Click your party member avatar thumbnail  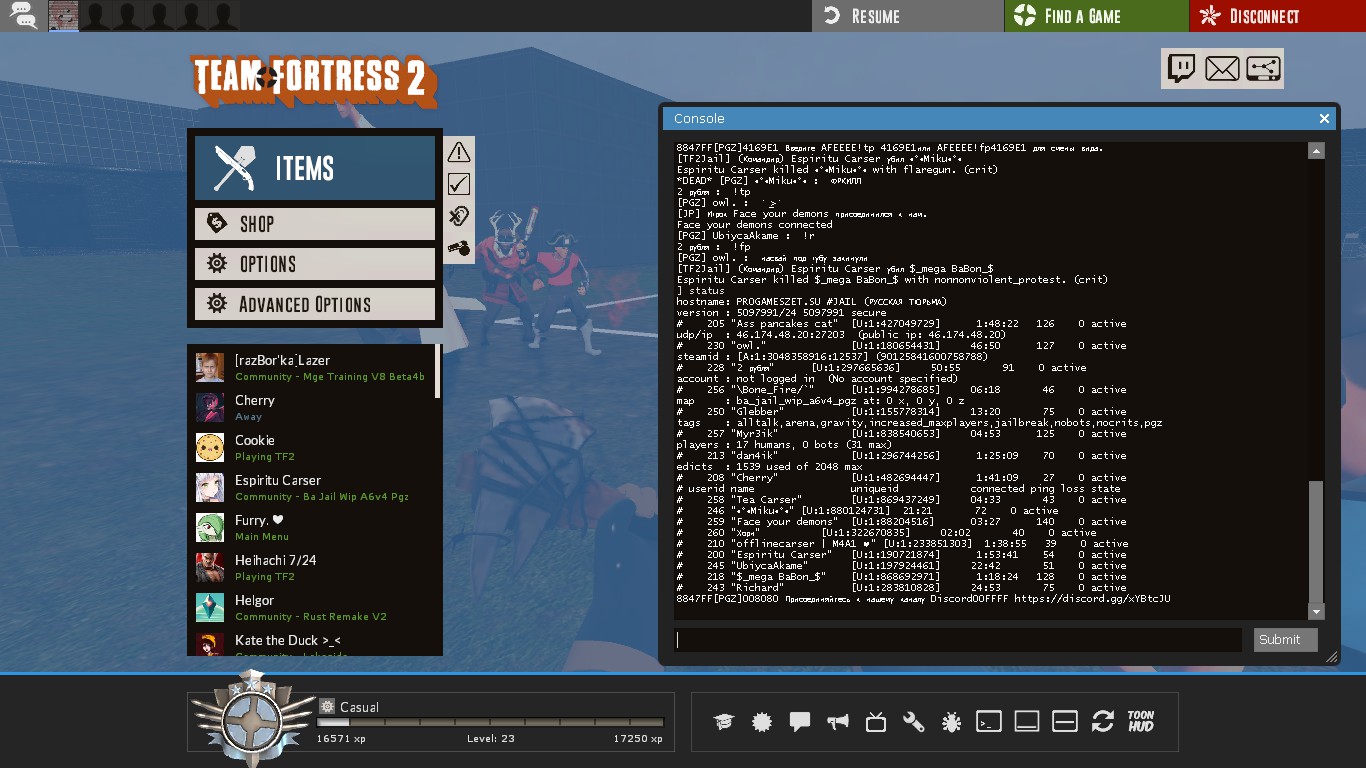[x=63, y=15]
